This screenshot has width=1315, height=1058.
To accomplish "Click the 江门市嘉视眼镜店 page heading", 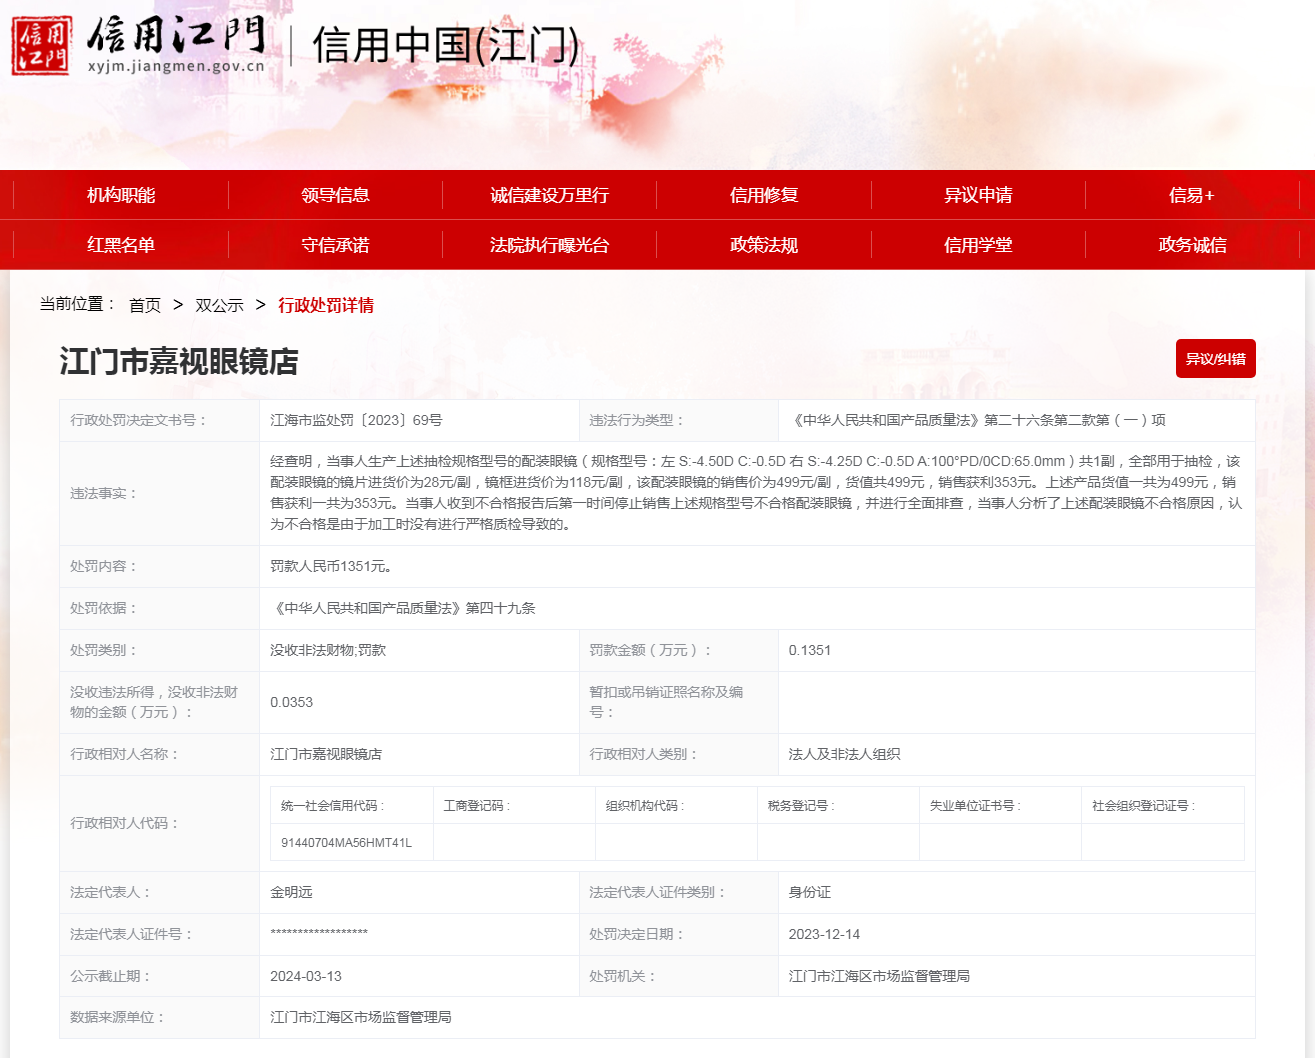I will pyautogui.click(x=179, y=362).
